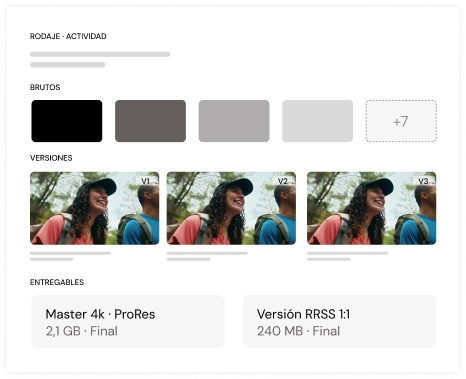Image resolution: width=466 pixels, height=379 pixels.
Task: Open the black raw footage thumbnail
Action: click(x=67, y=121)
